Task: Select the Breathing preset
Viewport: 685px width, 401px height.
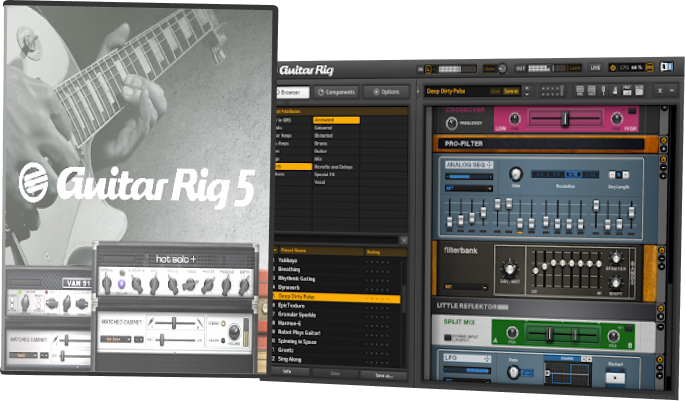Action: coord(289,269)
